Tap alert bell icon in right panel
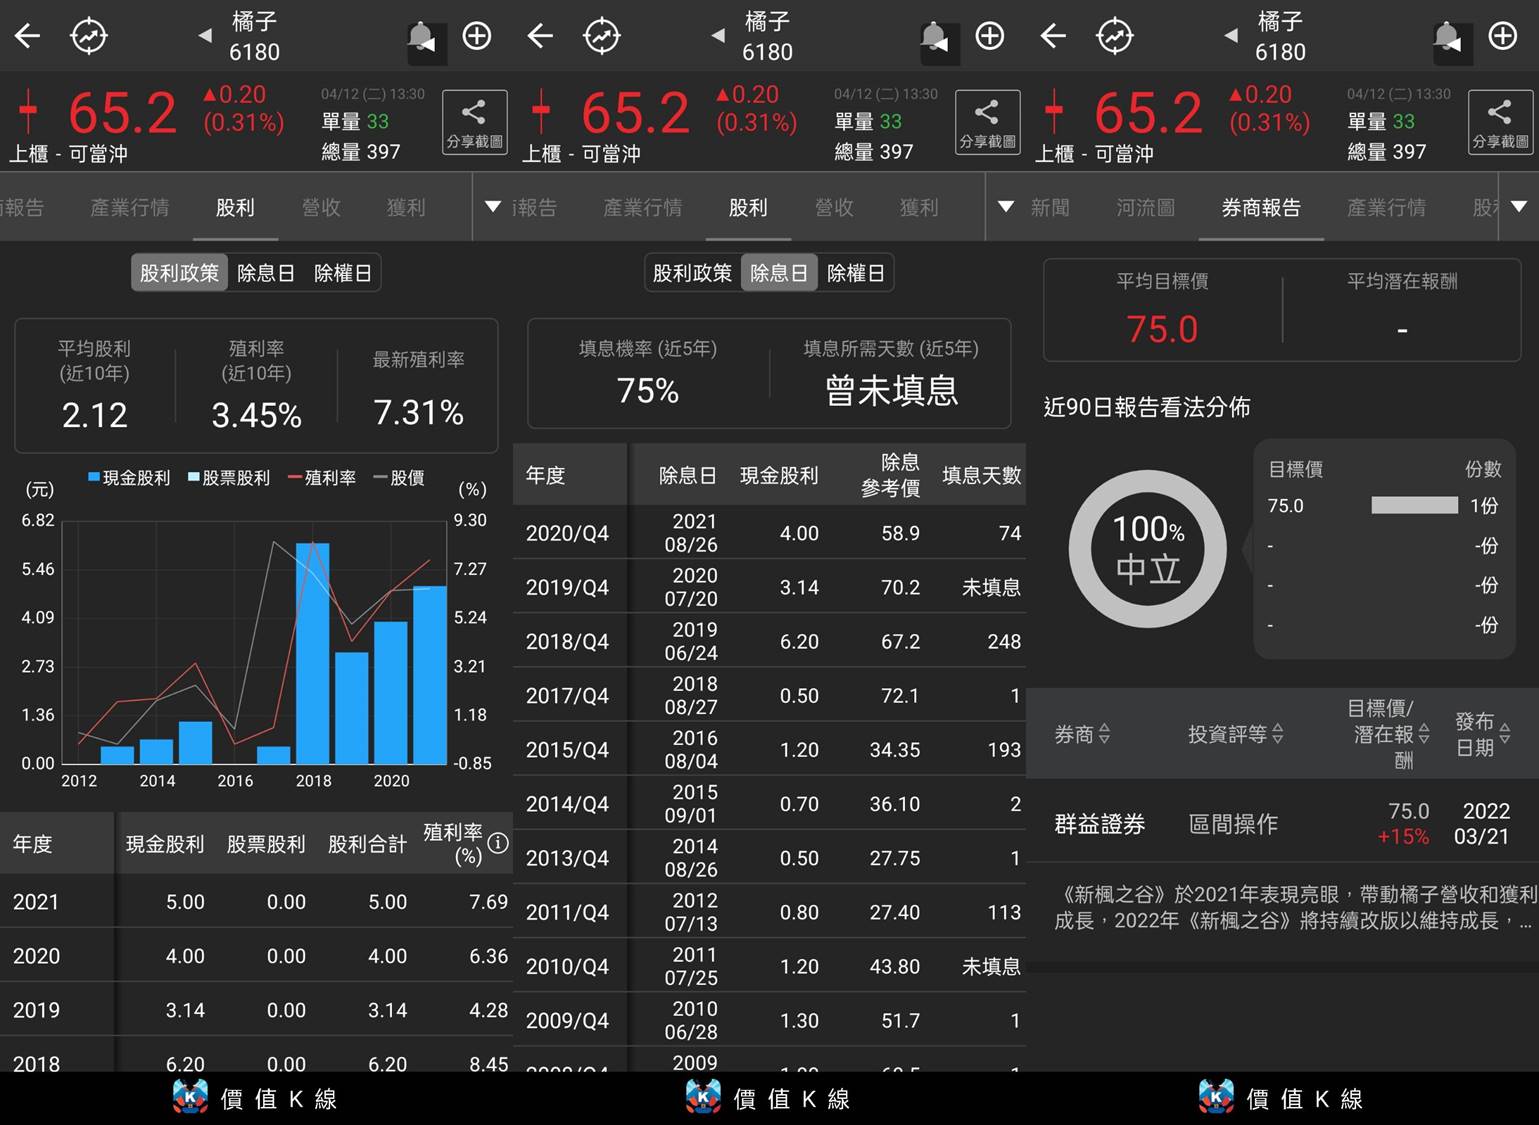 [1447, 37]
